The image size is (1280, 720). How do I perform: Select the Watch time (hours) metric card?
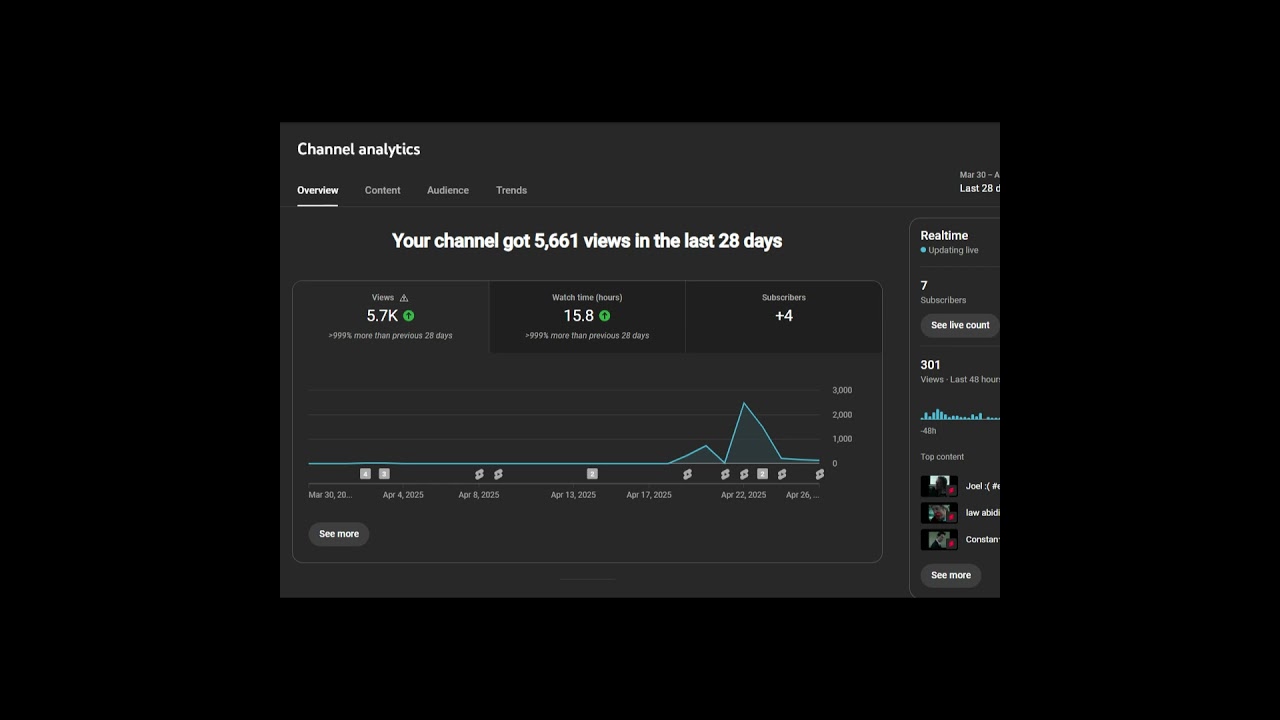(x=587, y=317)
